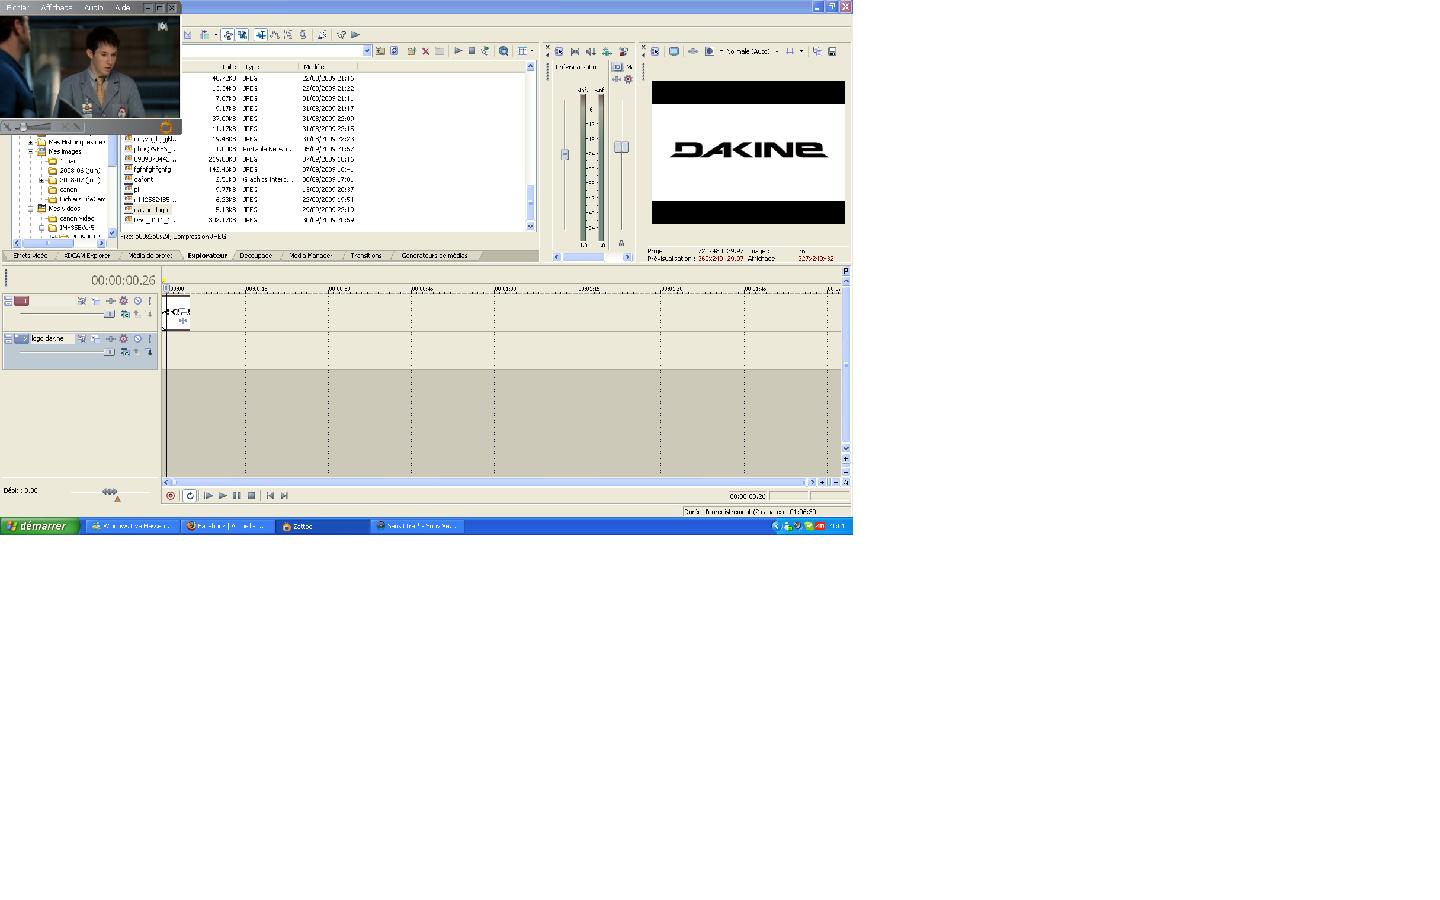Image resolution: width=1440 pixels, height=900 pixels.
Task: Copy the preview snapshot to clipboard
Action: coord(817,51)
